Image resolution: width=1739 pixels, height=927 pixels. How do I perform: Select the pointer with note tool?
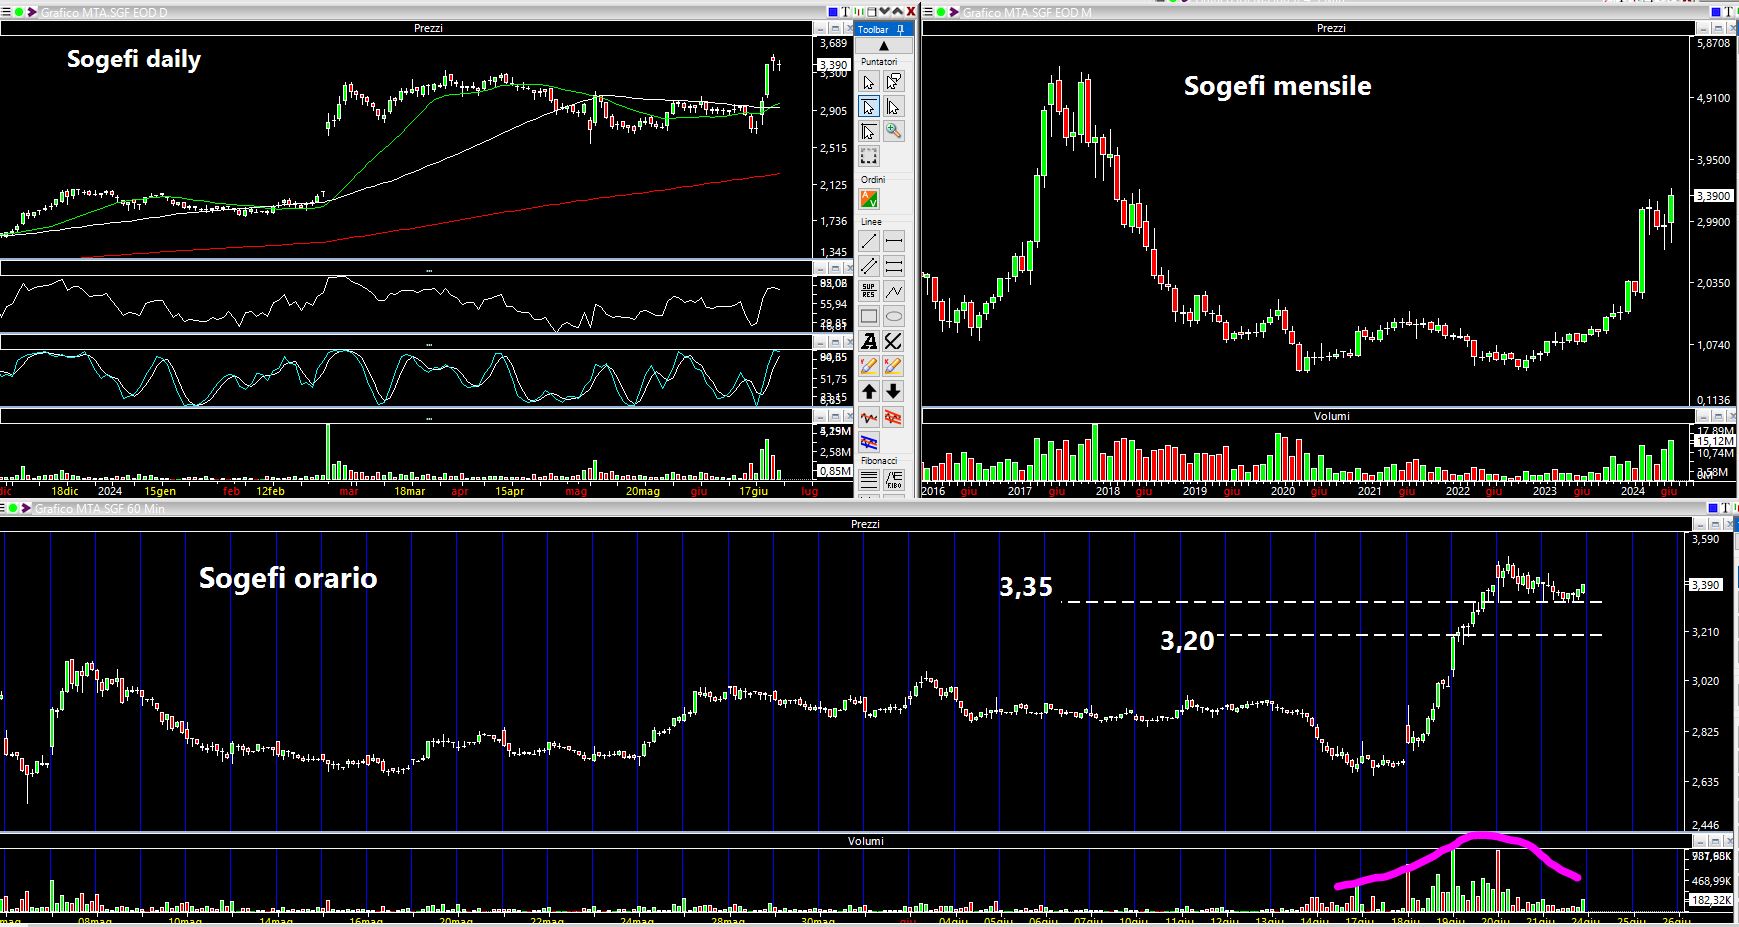(893, 82)
